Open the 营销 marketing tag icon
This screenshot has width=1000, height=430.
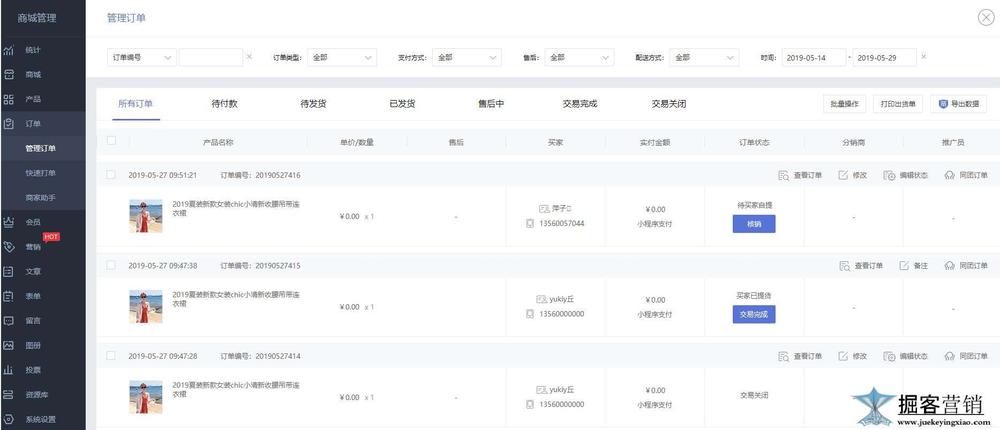[x=8, y=247]
